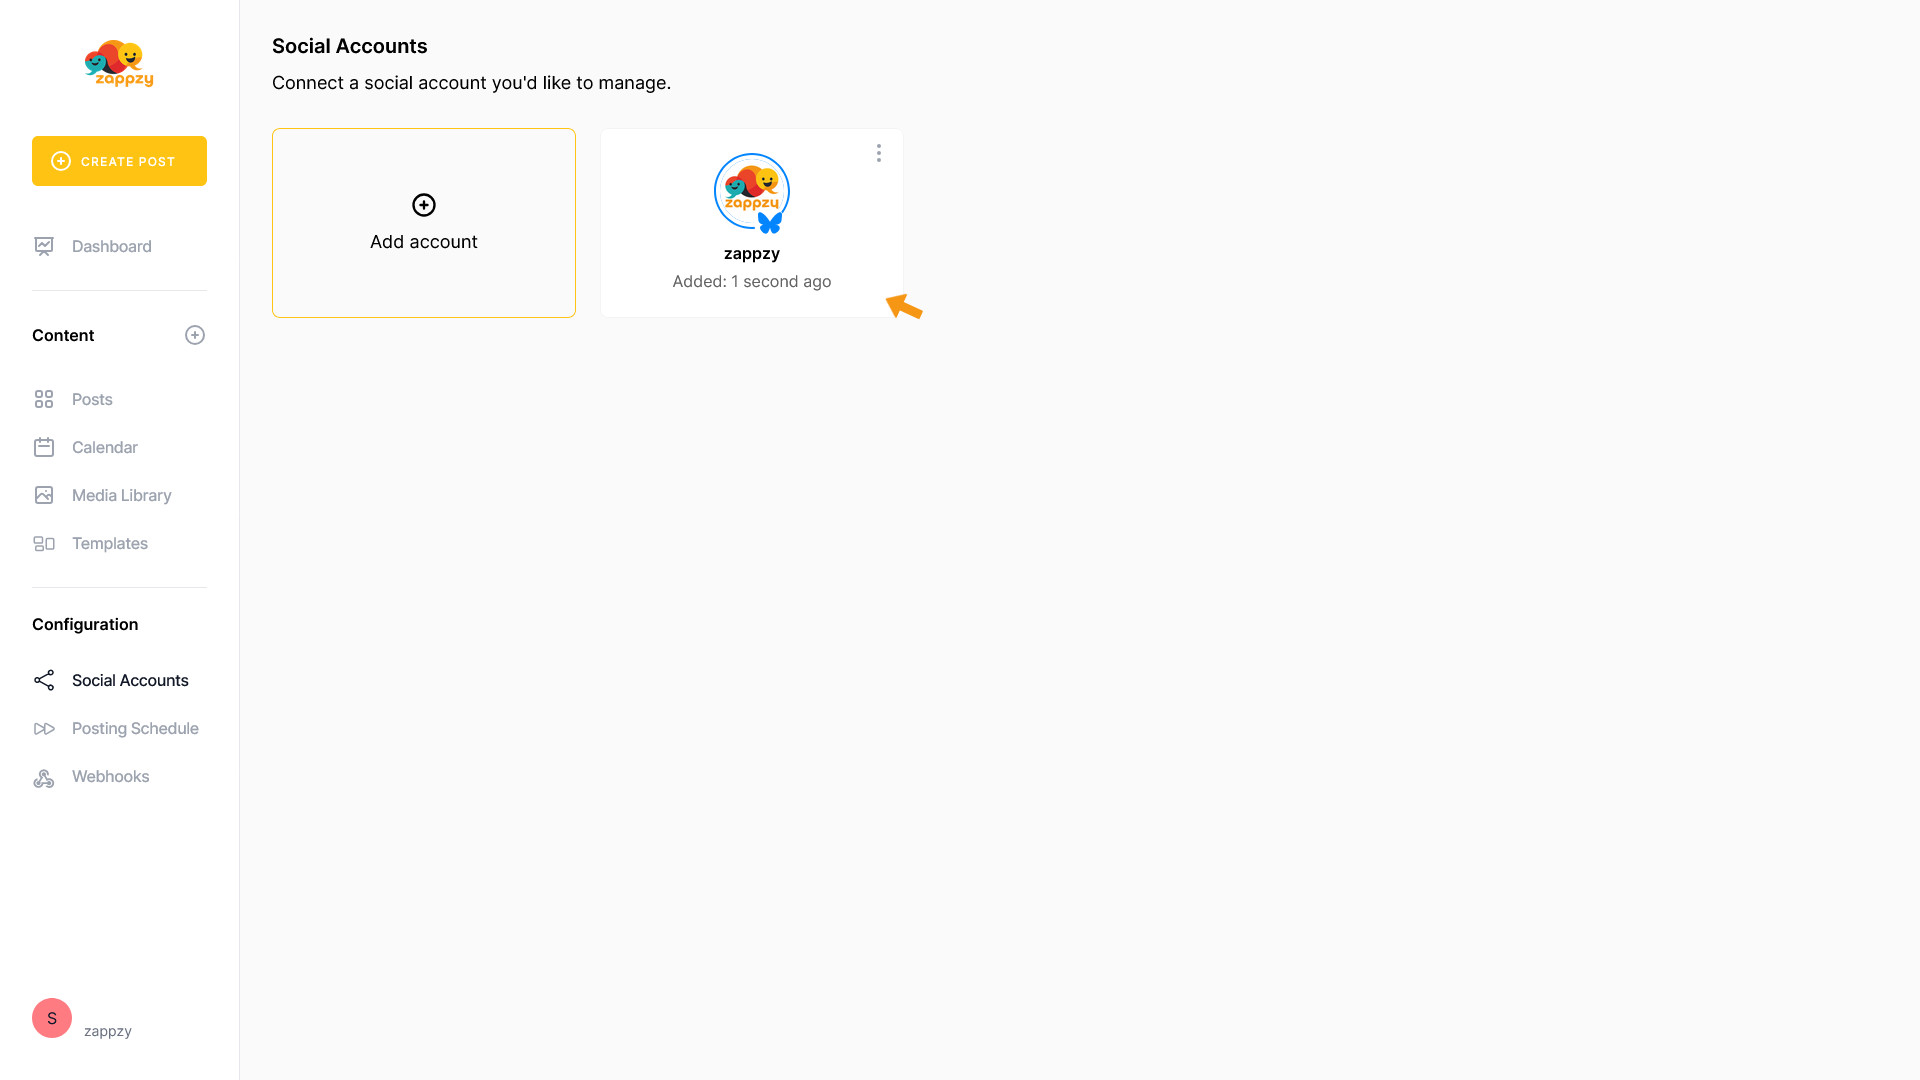Click the red S user avatar

(52, 1018)
